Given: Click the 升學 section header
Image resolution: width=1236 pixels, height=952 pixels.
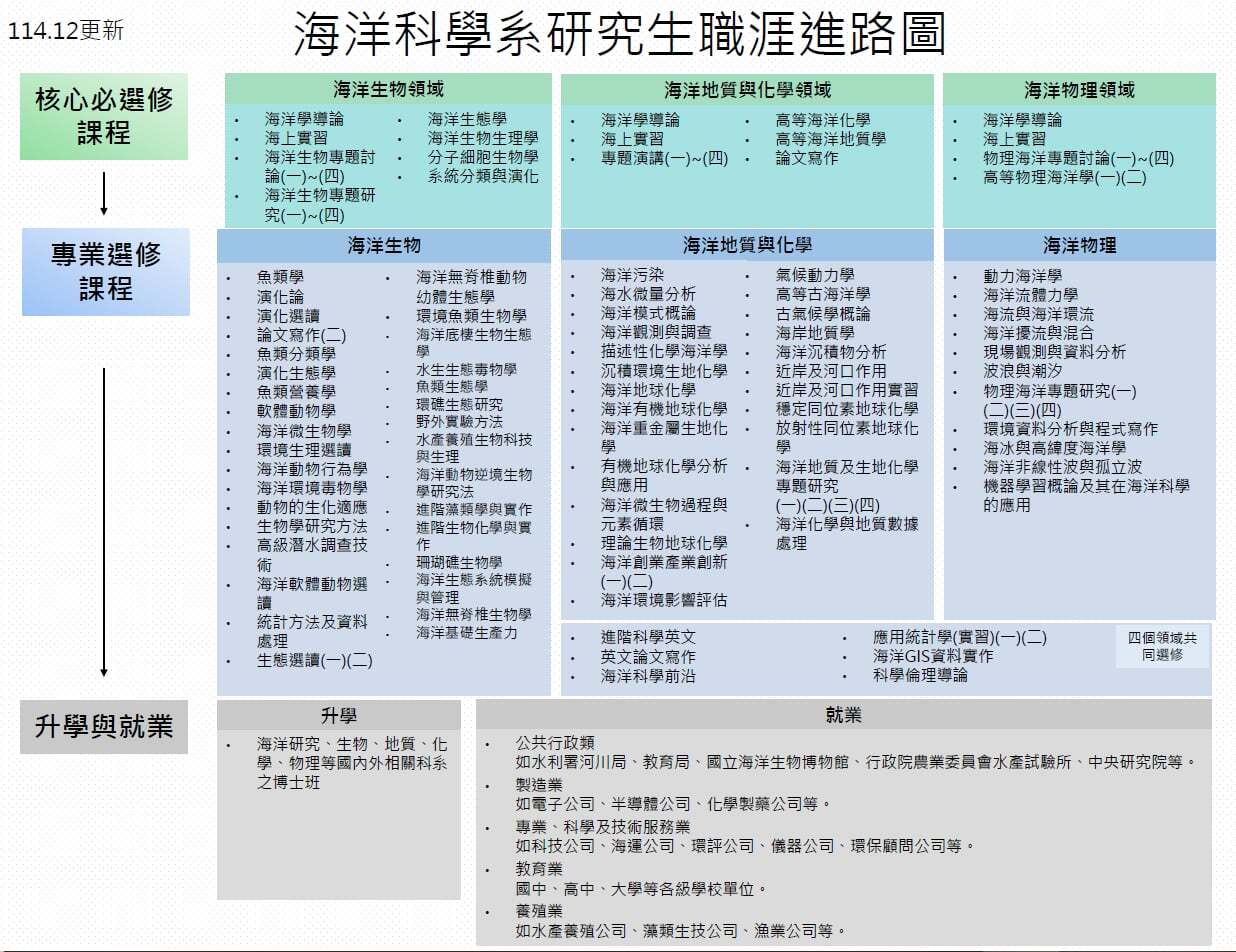Looking at the screenshot, I should pyautogui.click(x=338, y=715).
